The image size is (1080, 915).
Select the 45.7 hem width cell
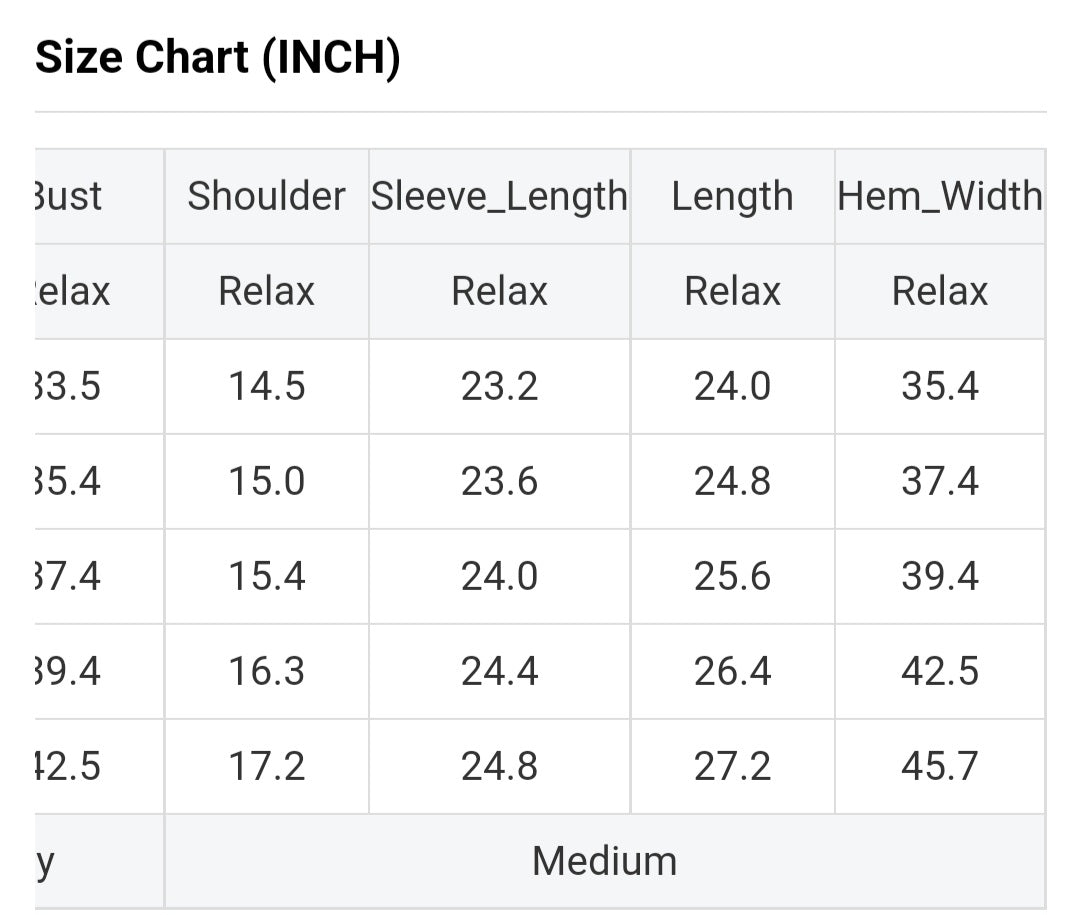coord(939,766)
